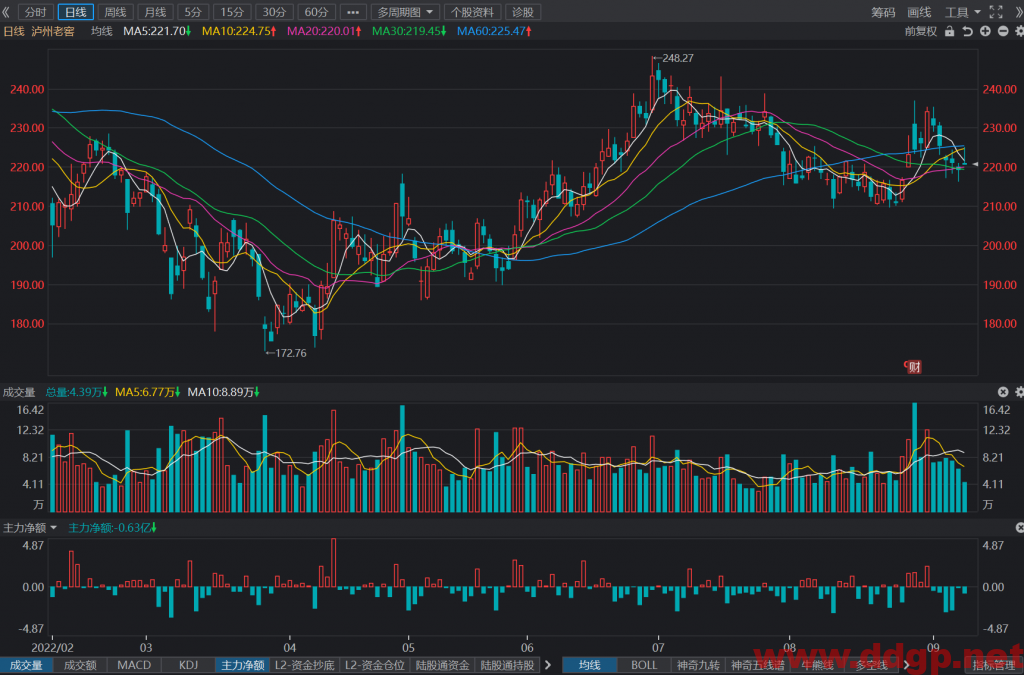Click the MA30:219.45 value
Image resolution: width=1024 pixels, height=675 pixels.
(409, 31)
